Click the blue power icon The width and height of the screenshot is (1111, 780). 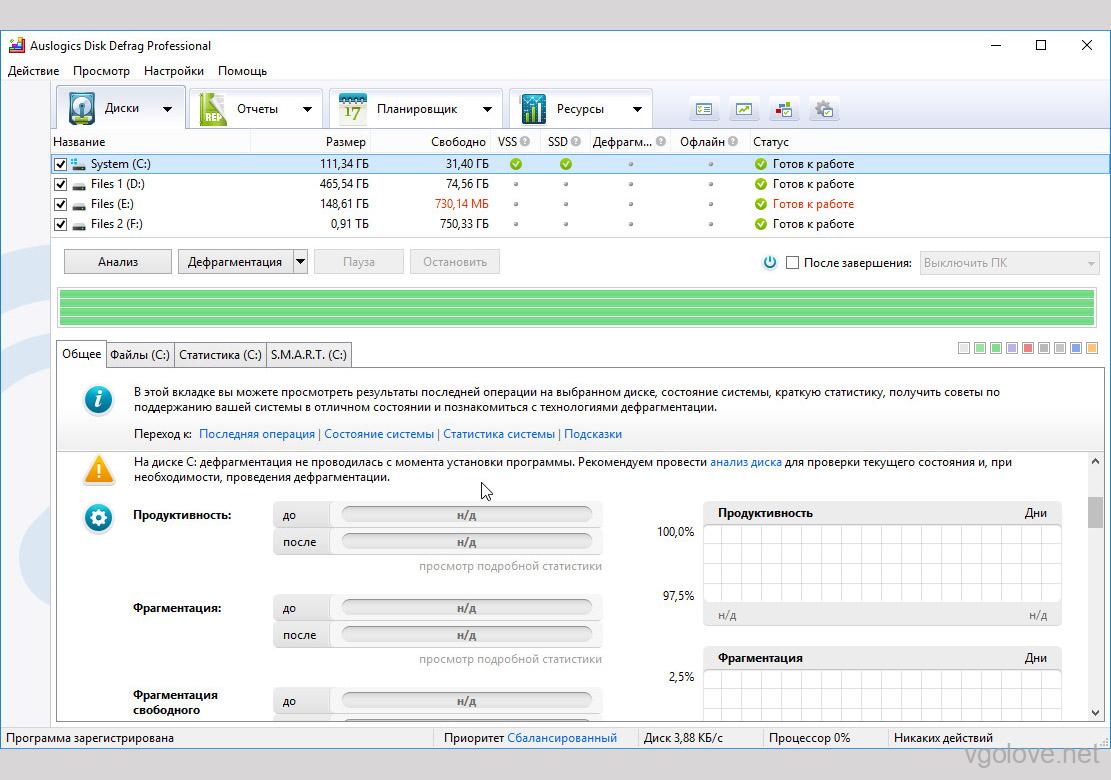click(769, 263)
